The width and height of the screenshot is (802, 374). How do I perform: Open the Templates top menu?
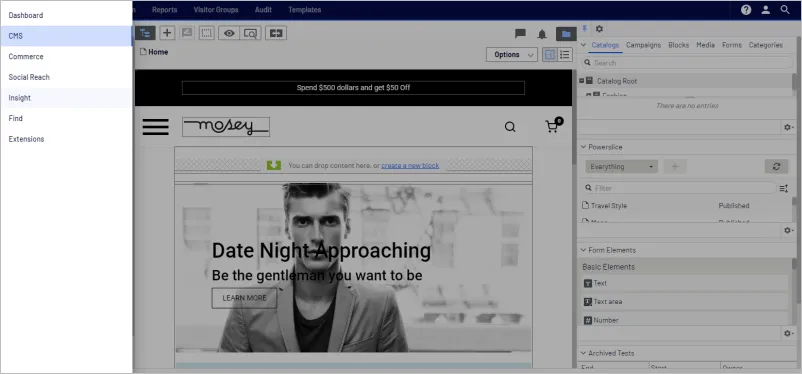304,10
